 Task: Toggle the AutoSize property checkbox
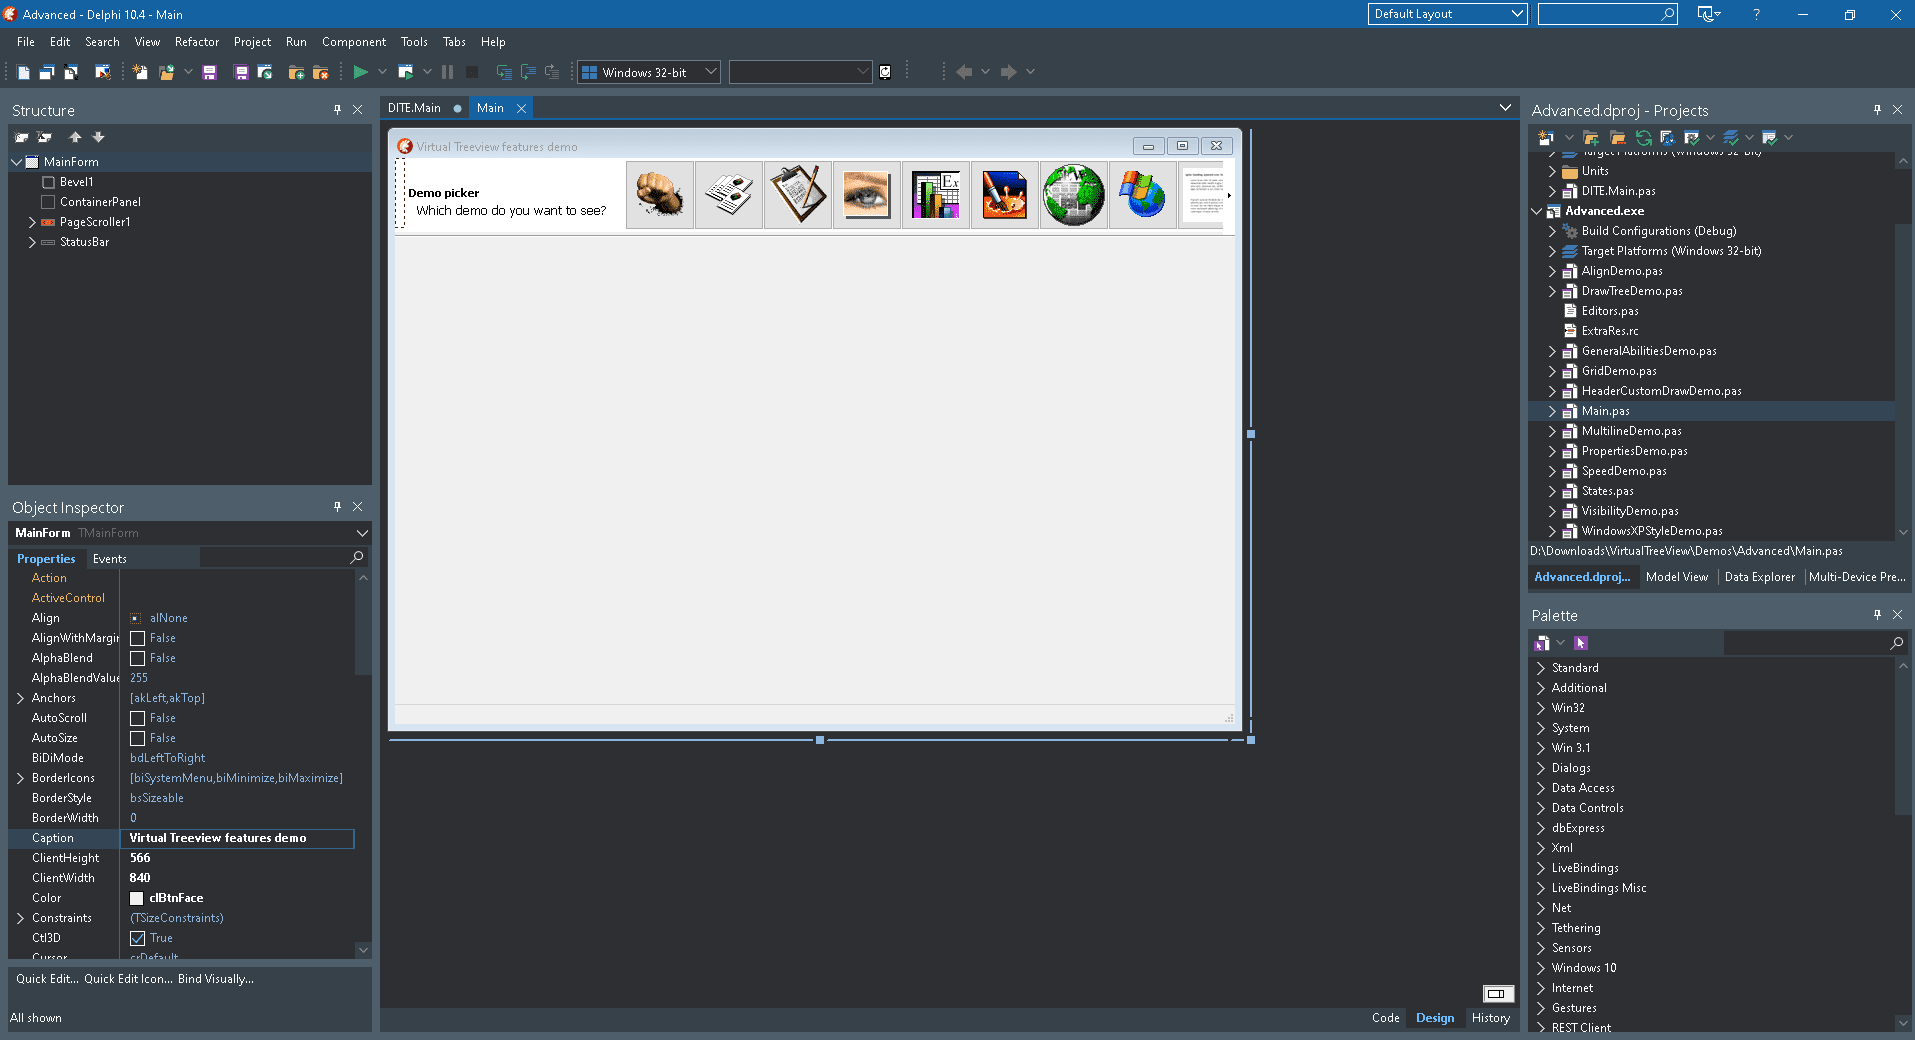pos(138,738)
